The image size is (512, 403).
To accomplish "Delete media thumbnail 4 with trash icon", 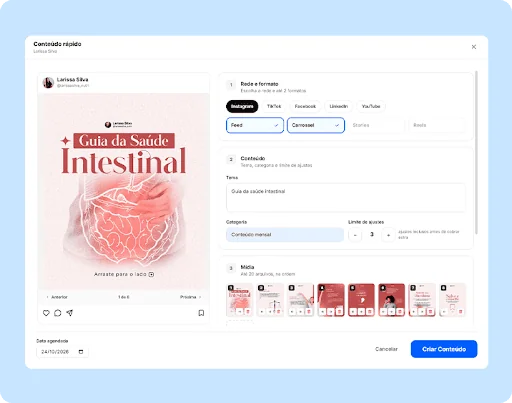I will click(339, 311).
